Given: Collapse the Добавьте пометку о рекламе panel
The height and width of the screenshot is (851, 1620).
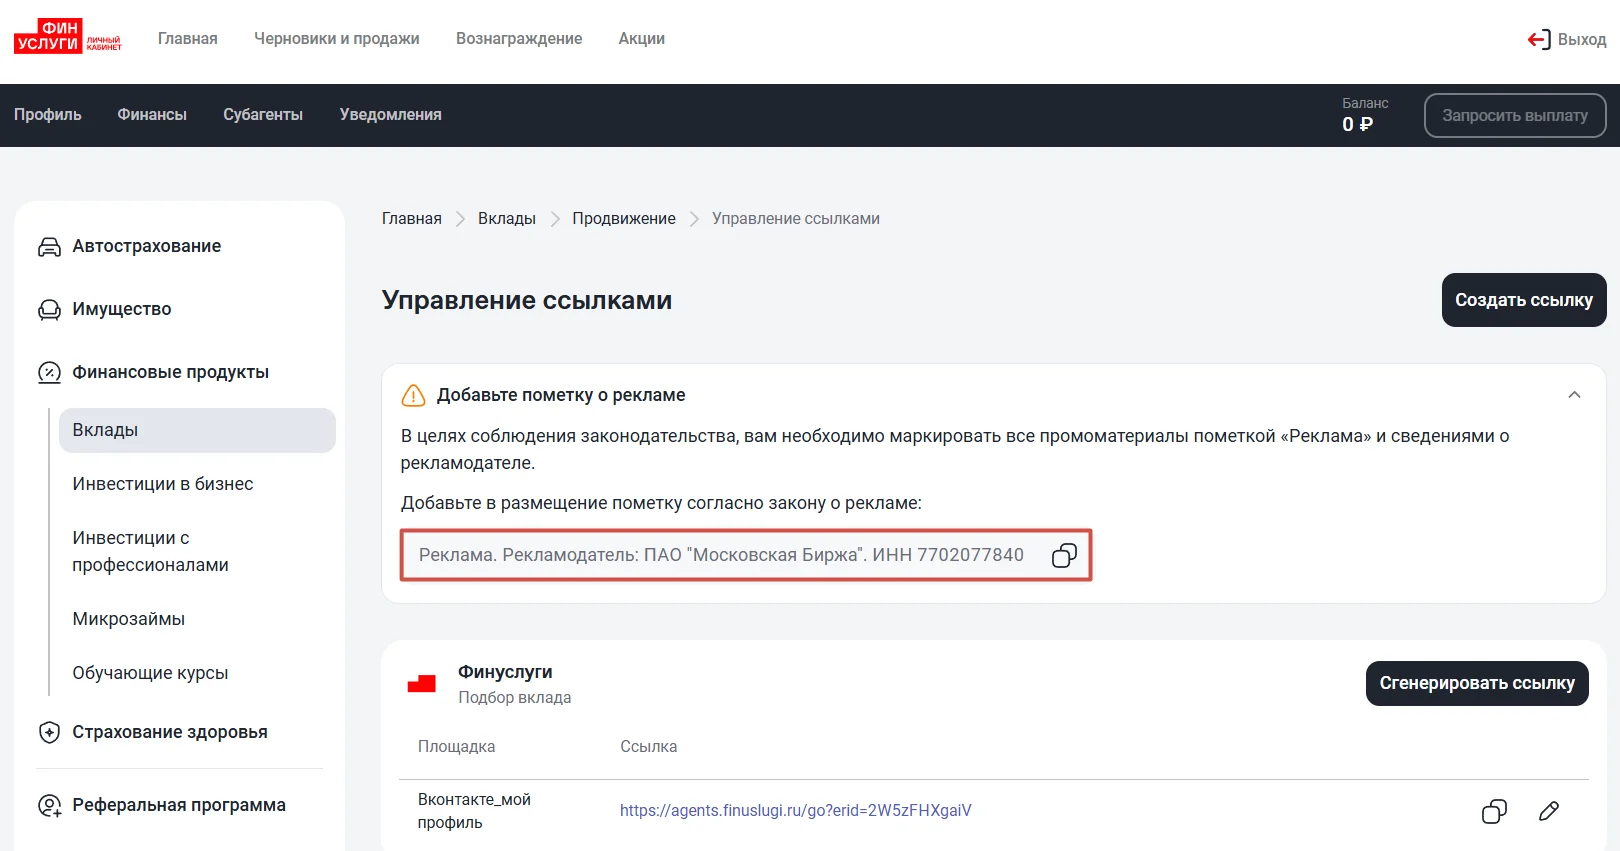Looking at the screenshot, I should tap(1574, 395).
